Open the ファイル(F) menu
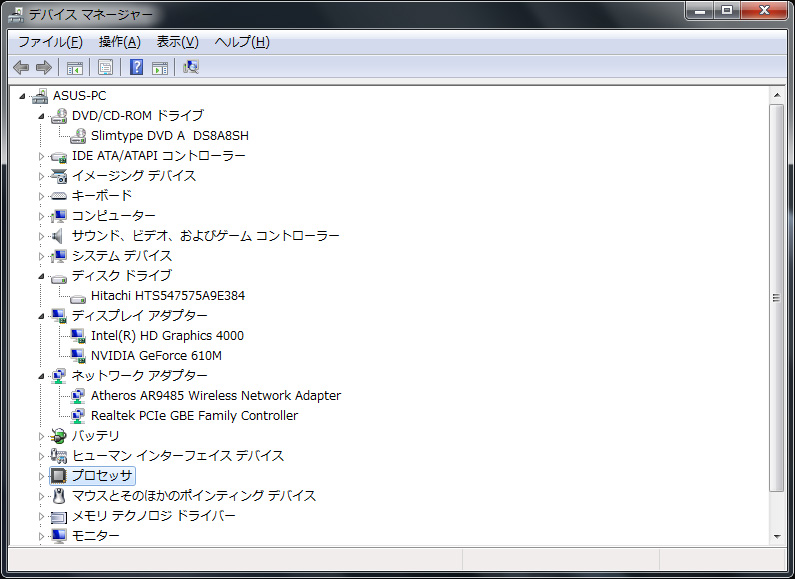The height and width of the screenshot is (579, 795). pos(50,42)
